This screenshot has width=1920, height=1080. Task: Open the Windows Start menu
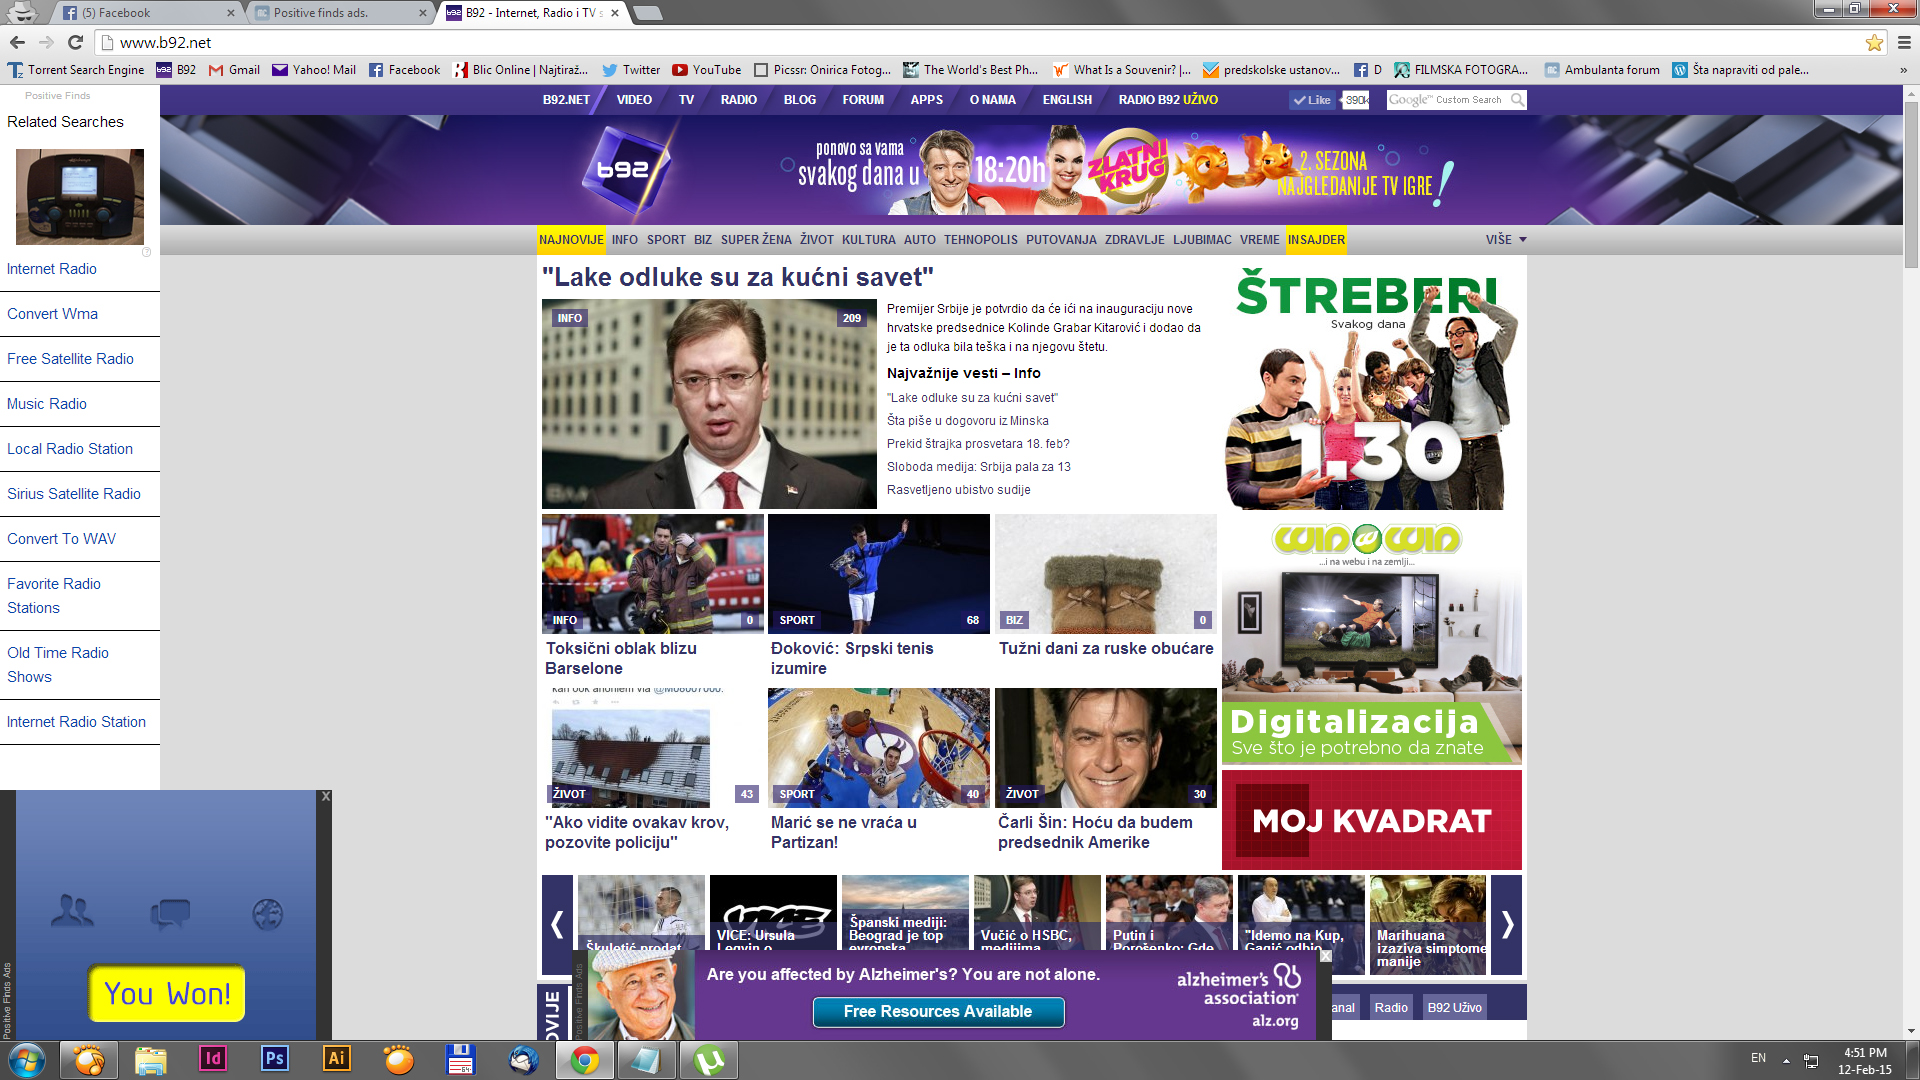coord(26,1060)
